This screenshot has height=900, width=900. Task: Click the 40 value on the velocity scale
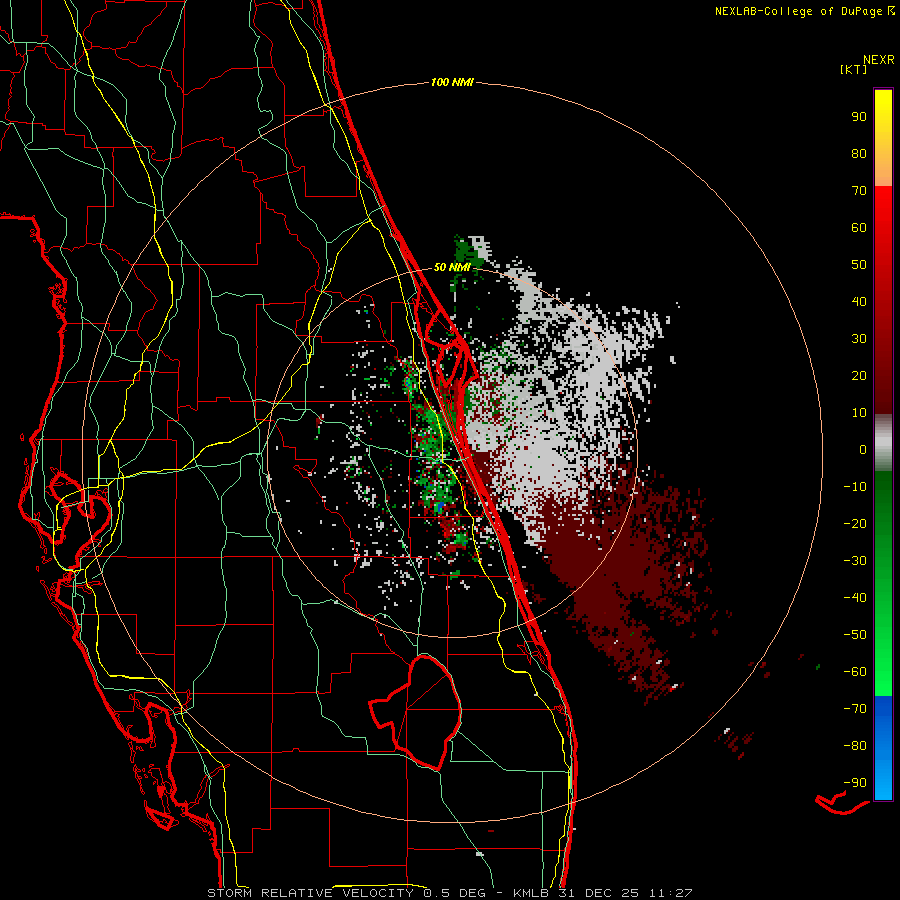click(x=859, y=301)
